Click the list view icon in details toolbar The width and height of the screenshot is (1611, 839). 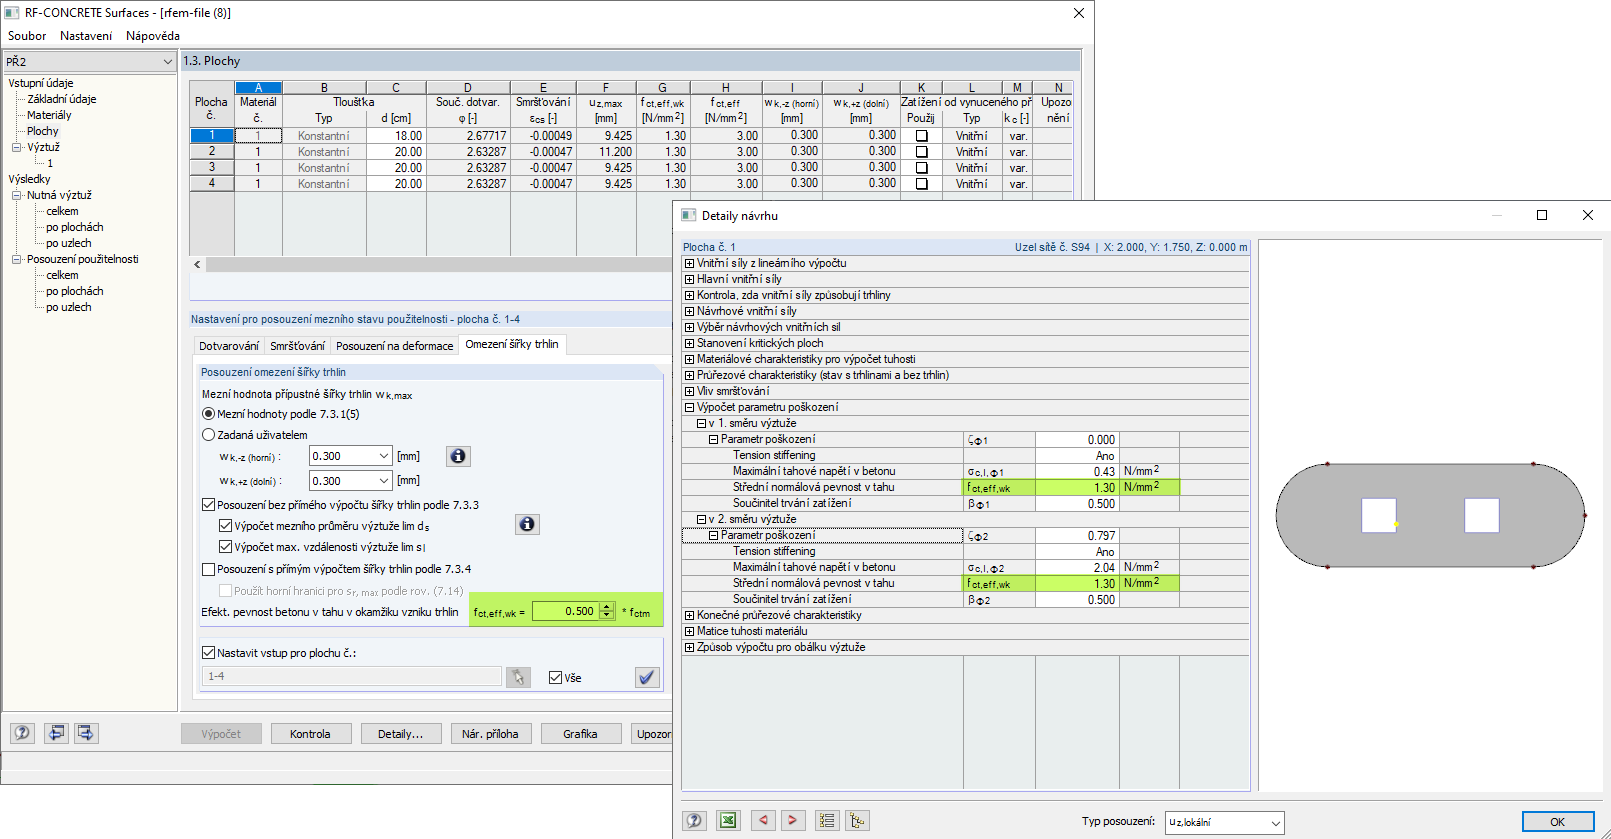(827, 820)
